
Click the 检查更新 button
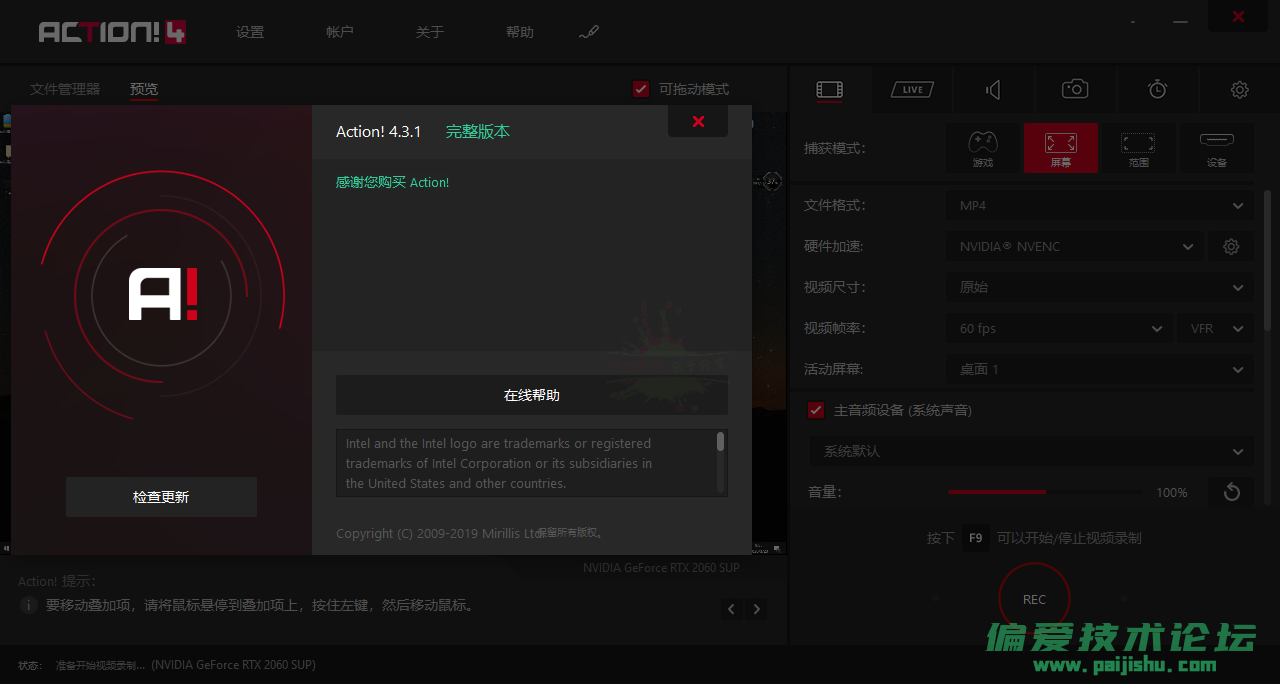pyautogui.click(x=161, y=497)
